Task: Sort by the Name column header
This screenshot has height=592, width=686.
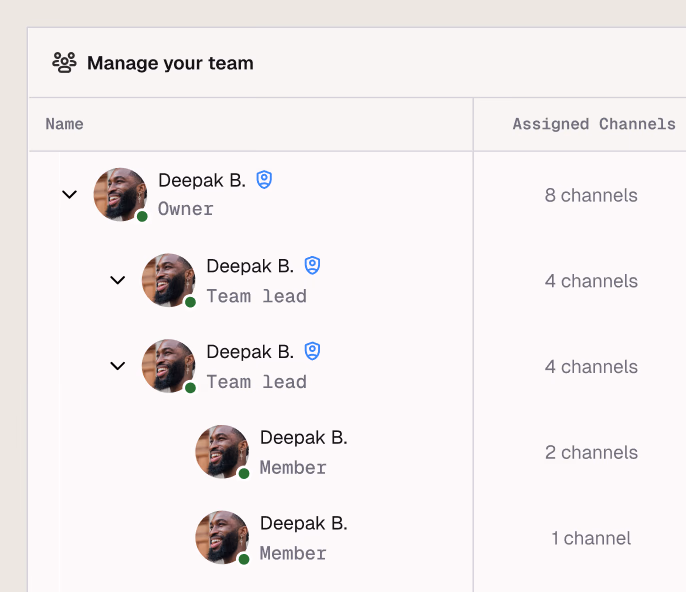Action: coord(65,124)
